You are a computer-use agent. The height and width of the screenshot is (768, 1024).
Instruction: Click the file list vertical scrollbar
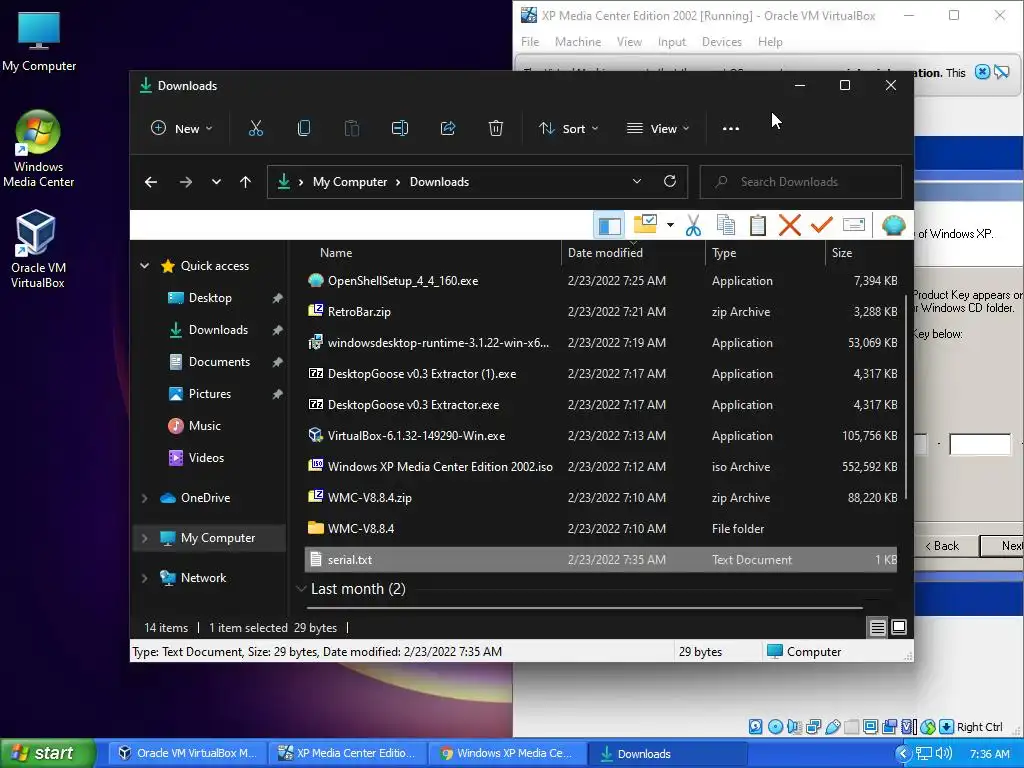click(x=905, y=398)
